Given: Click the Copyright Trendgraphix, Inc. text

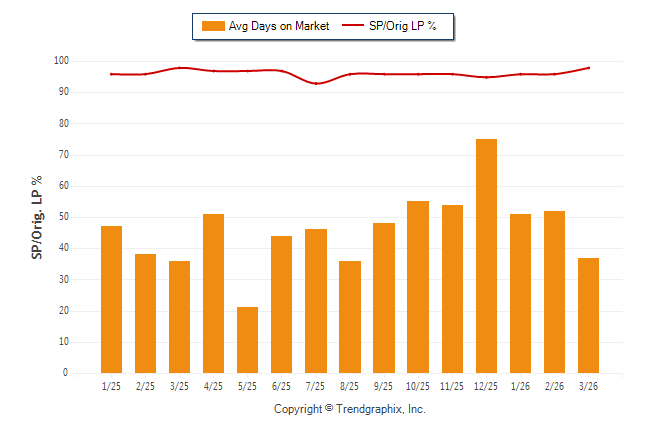Looking at the screenshot, I should click(x=350, y=409).
